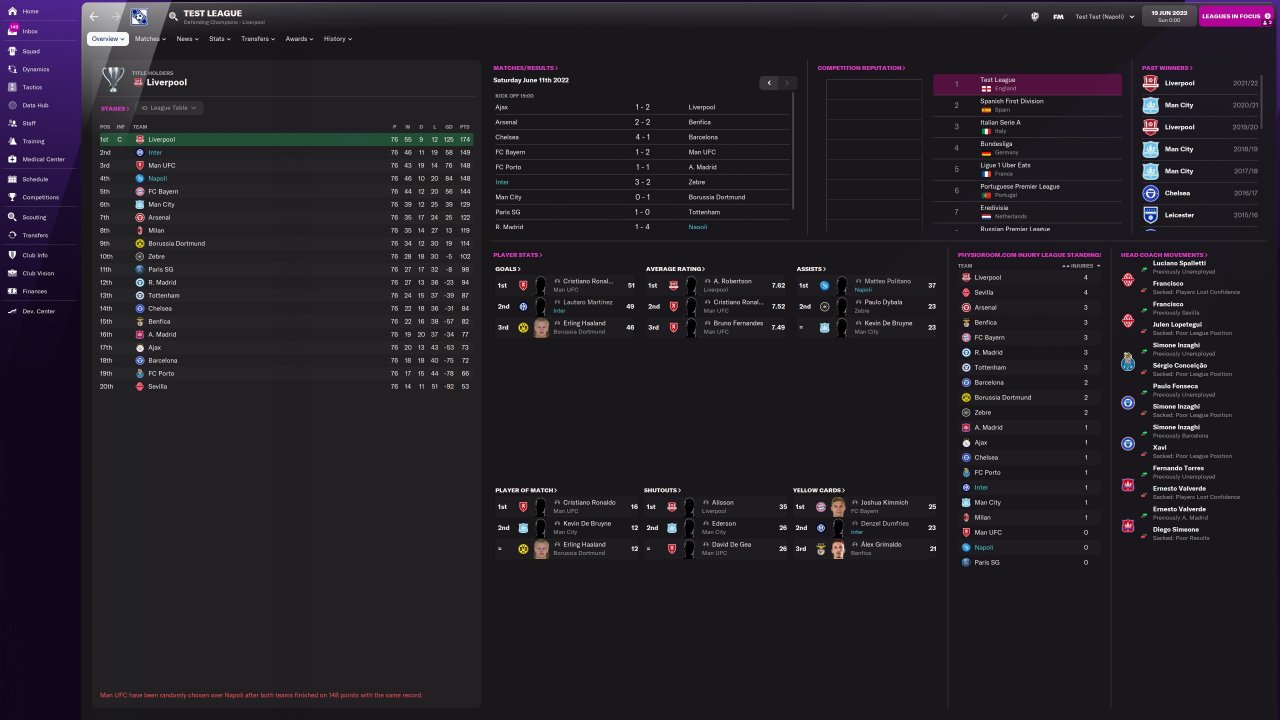The height and width of the screenshot is (720, 1280).
Task: Click the Liverpool title holders crest
Action: (x=138, y=82)
